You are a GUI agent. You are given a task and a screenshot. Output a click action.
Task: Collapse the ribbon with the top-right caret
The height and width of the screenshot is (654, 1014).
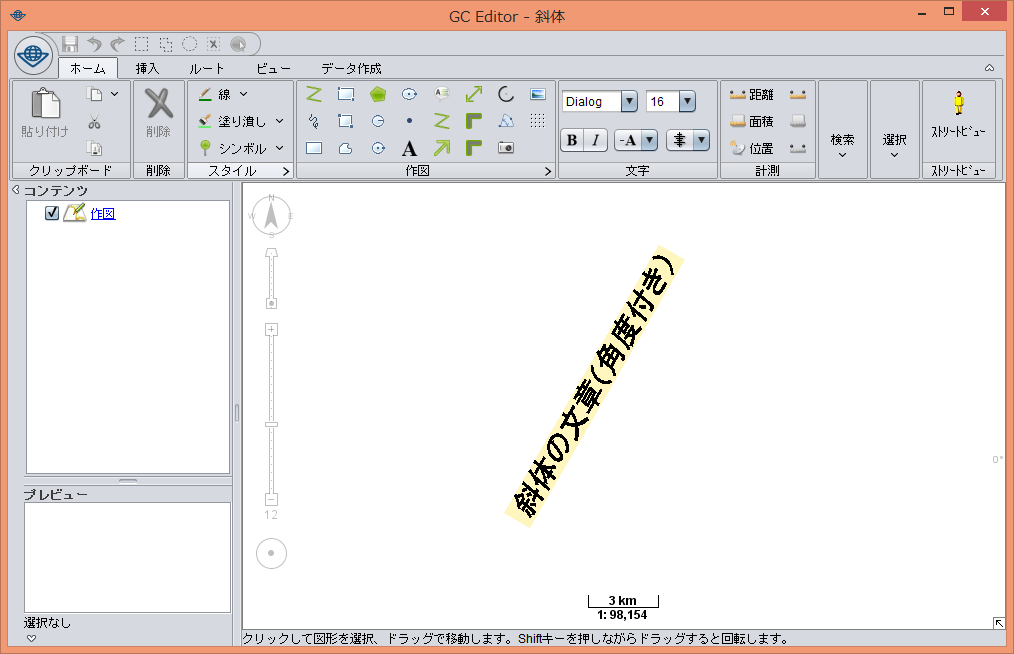989,67
